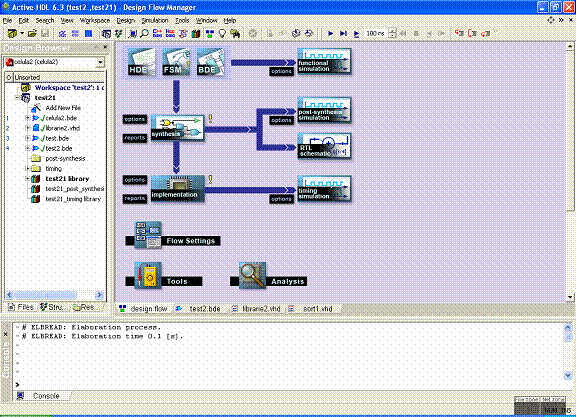Expand the librarie2.vhd tree node
This screenshot has height=417, width=576.
(x=28, y=128)
